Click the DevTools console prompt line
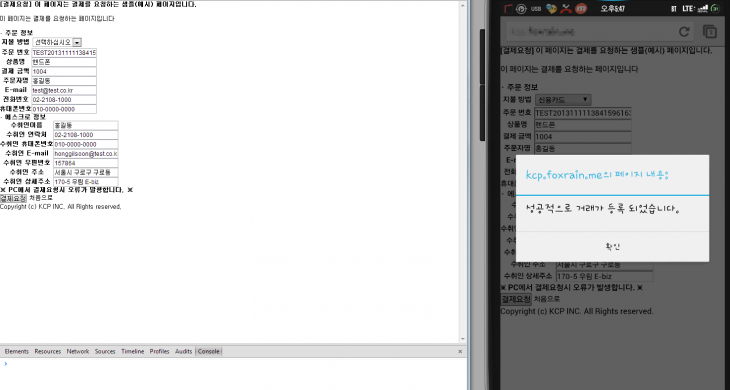This screenshot has width=730, height=390. [x=233, y=363]
